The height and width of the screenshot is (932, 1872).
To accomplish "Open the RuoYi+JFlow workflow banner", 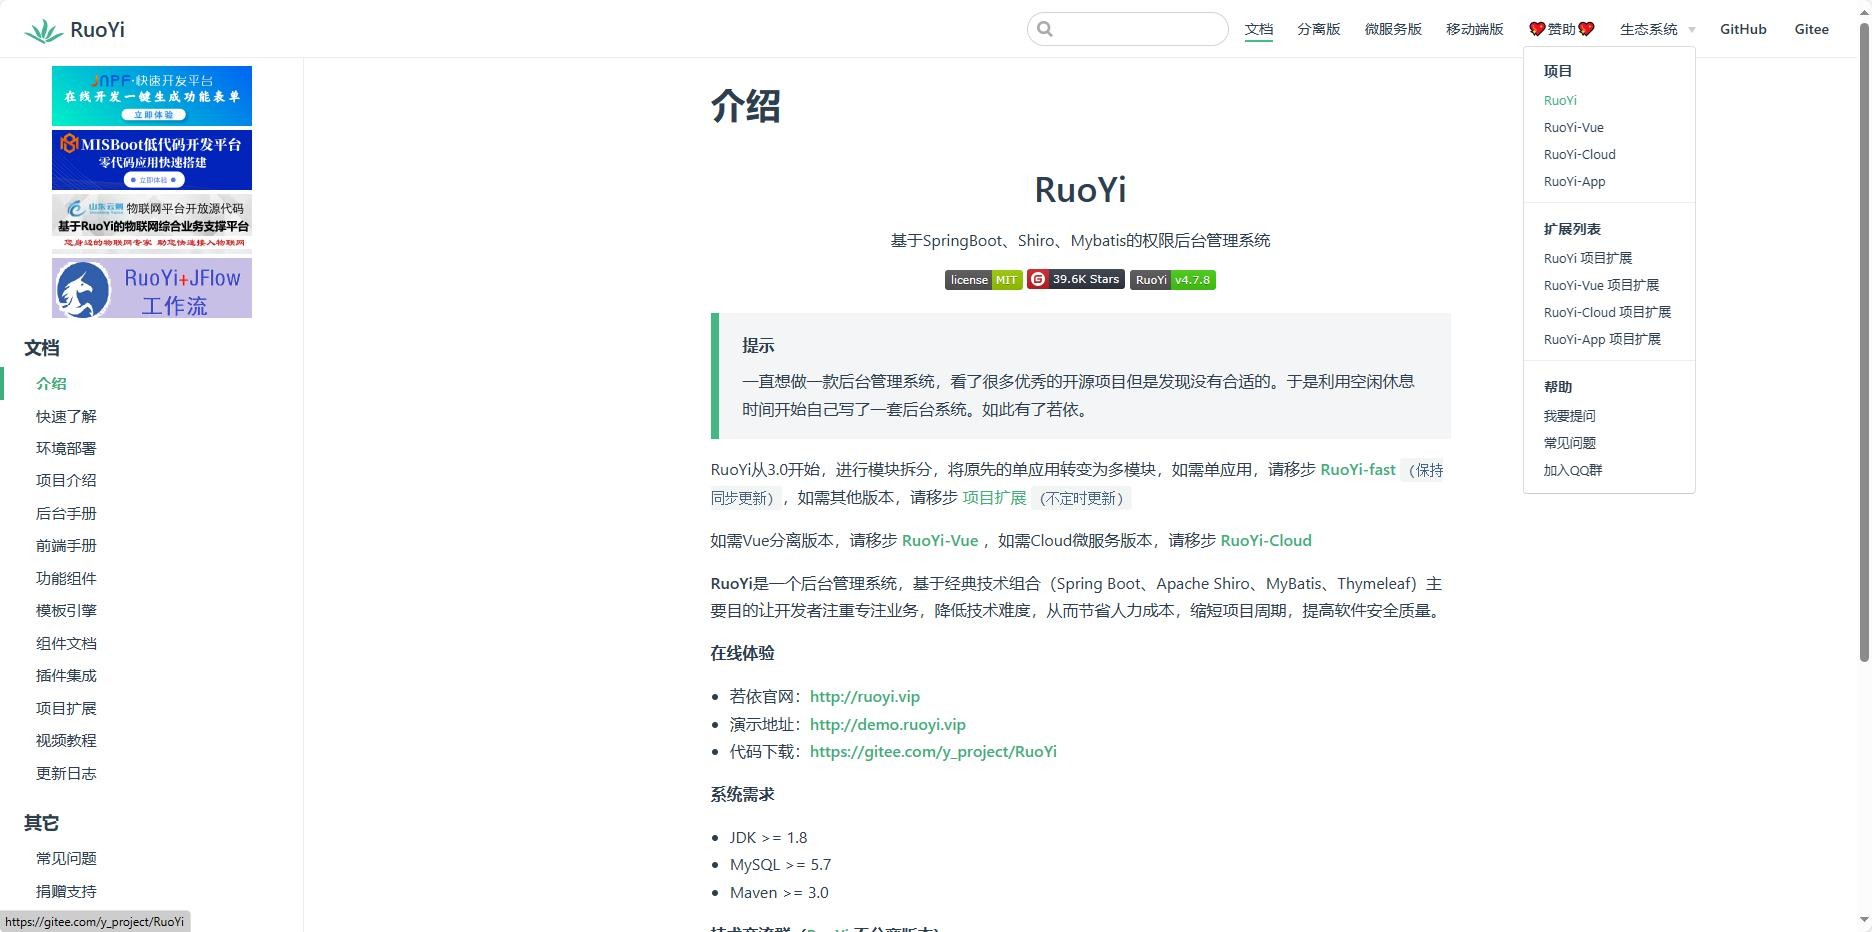I will (152, 288).
